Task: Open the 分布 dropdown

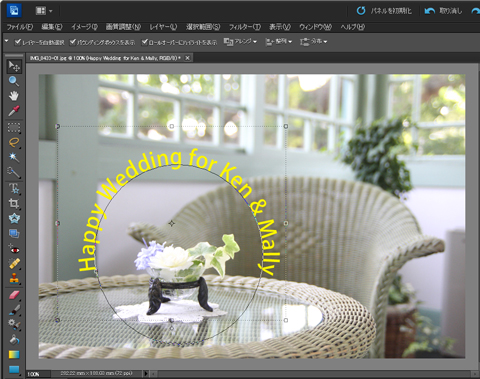Action: click(x=313, y=42)
